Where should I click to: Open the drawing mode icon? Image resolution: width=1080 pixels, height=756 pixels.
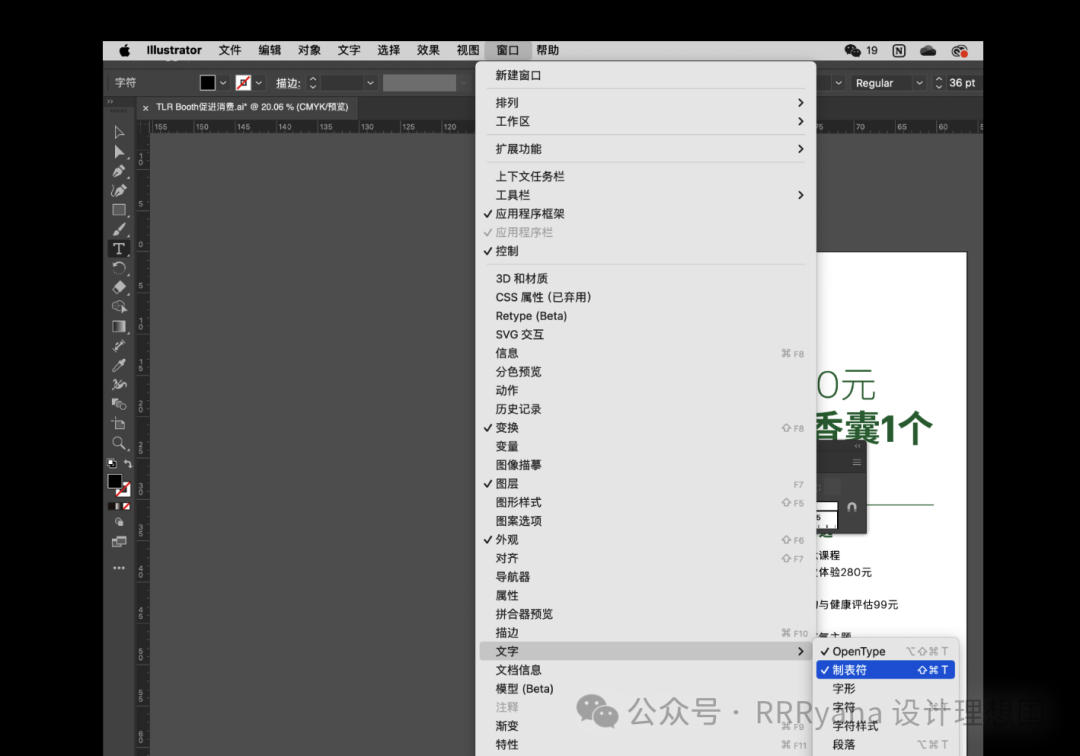(x=119, y=523)
